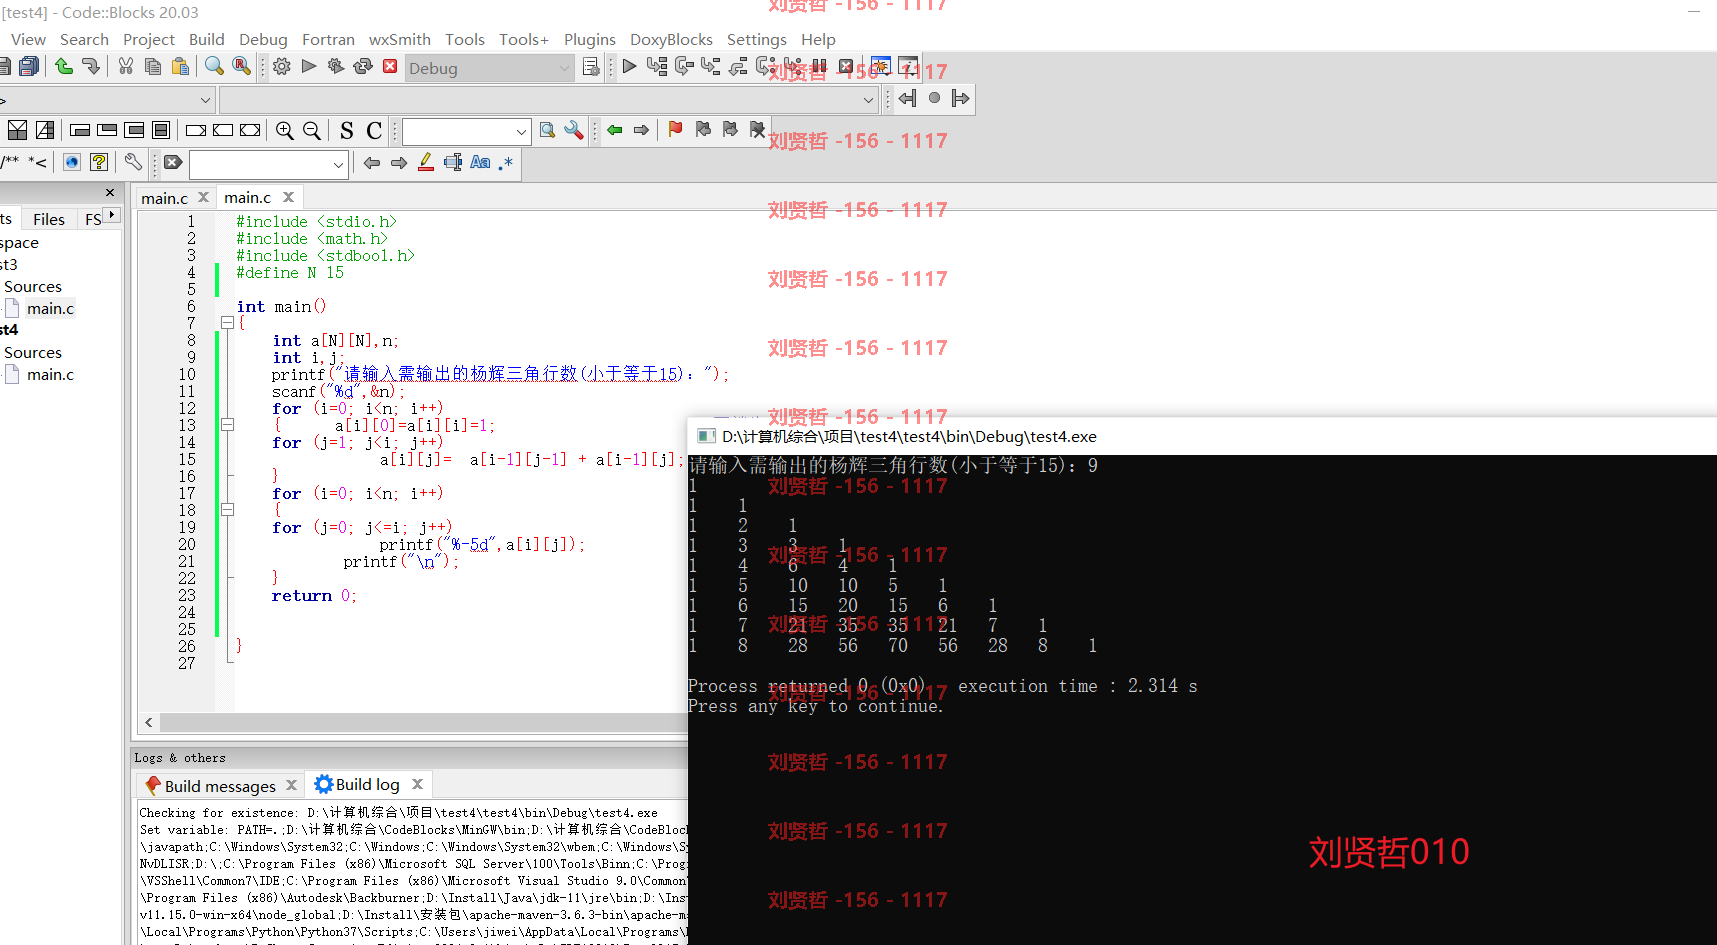Toggle Match case Aa option
Viewport: 1717px width, 945px height.
(x=480, y=162)
